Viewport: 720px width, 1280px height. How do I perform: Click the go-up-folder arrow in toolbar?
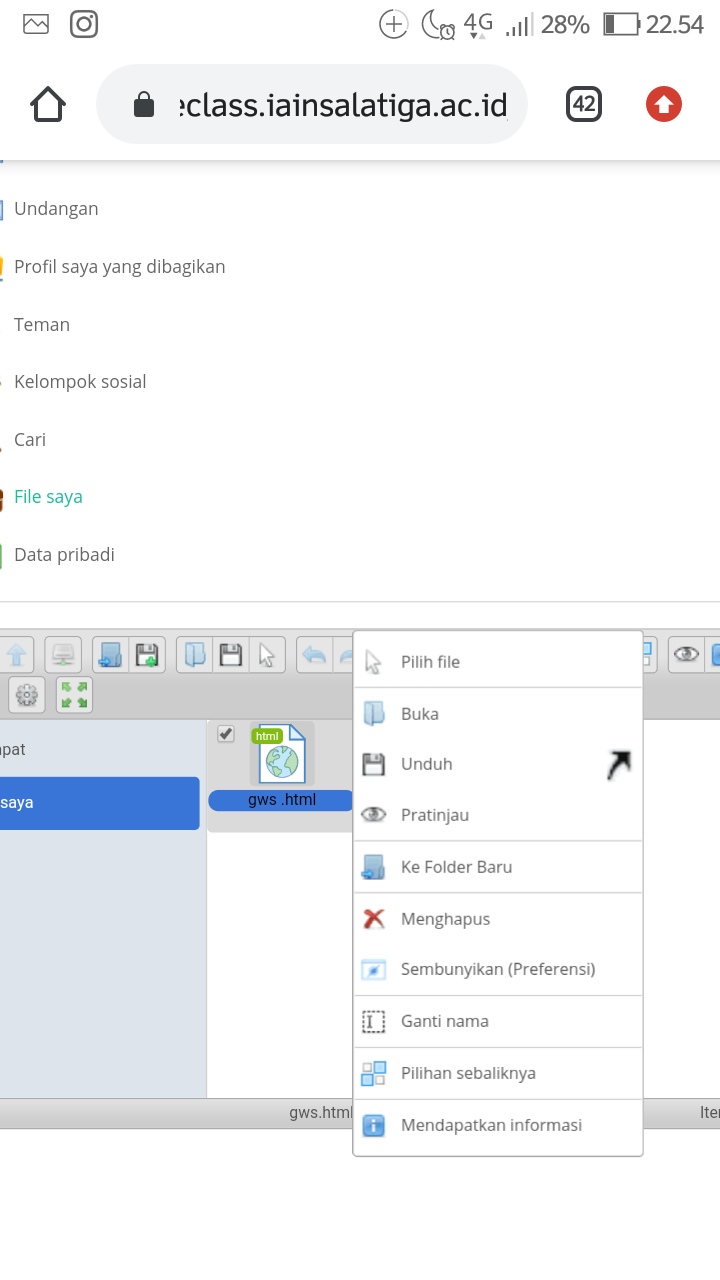point(17,655)
